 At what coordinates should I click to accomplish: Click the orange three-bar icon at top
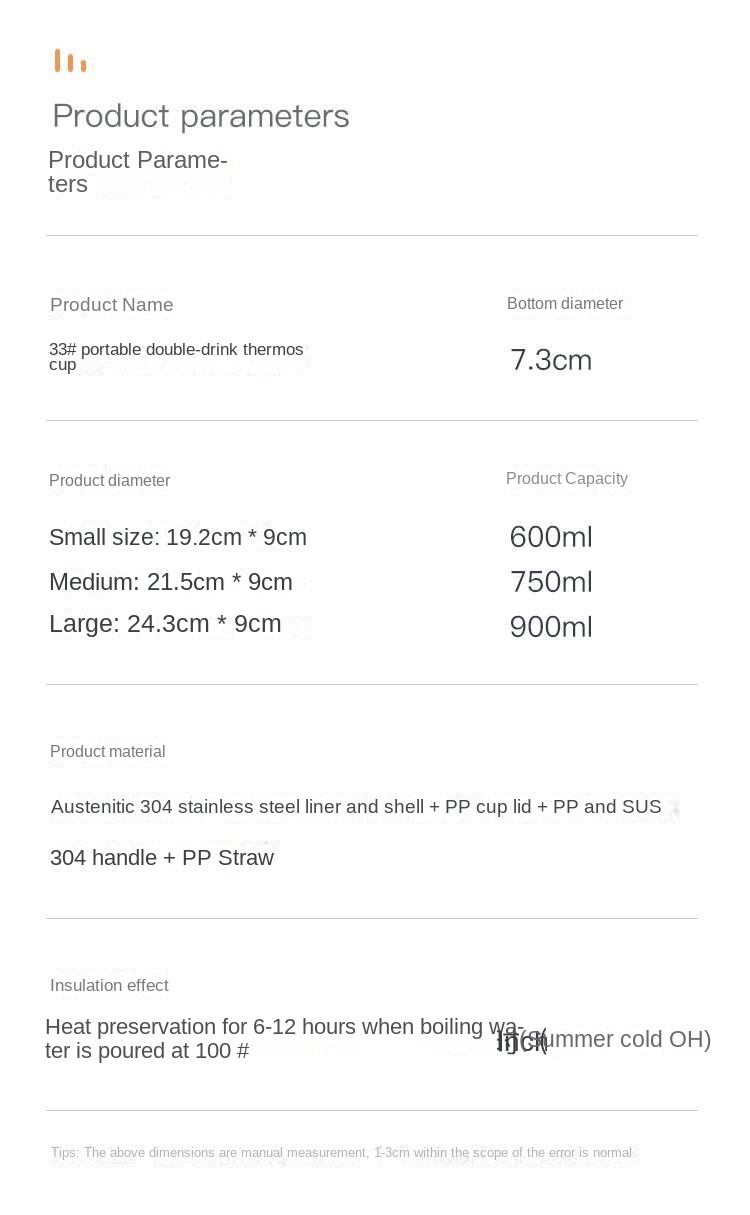point(70,61)
